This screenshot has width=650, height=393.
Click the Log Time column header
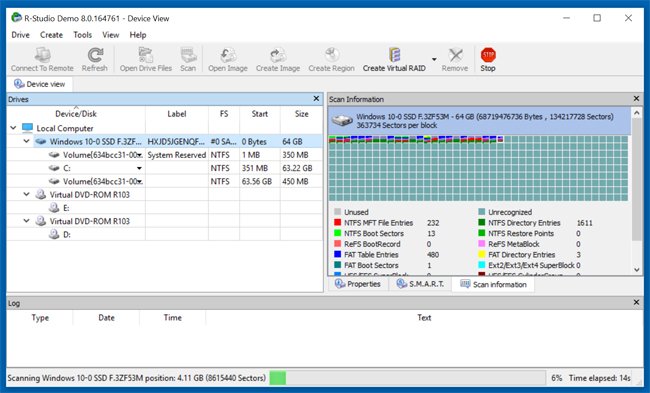click(x=172, y=318)
